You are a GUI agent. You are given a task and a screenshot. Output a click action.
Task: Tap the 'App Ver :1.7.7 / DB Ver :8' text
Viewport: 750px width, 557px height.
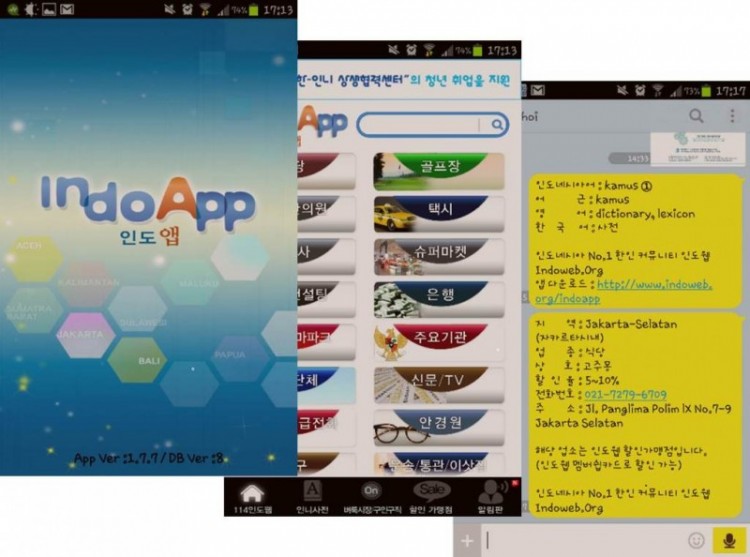click(149, 458)
